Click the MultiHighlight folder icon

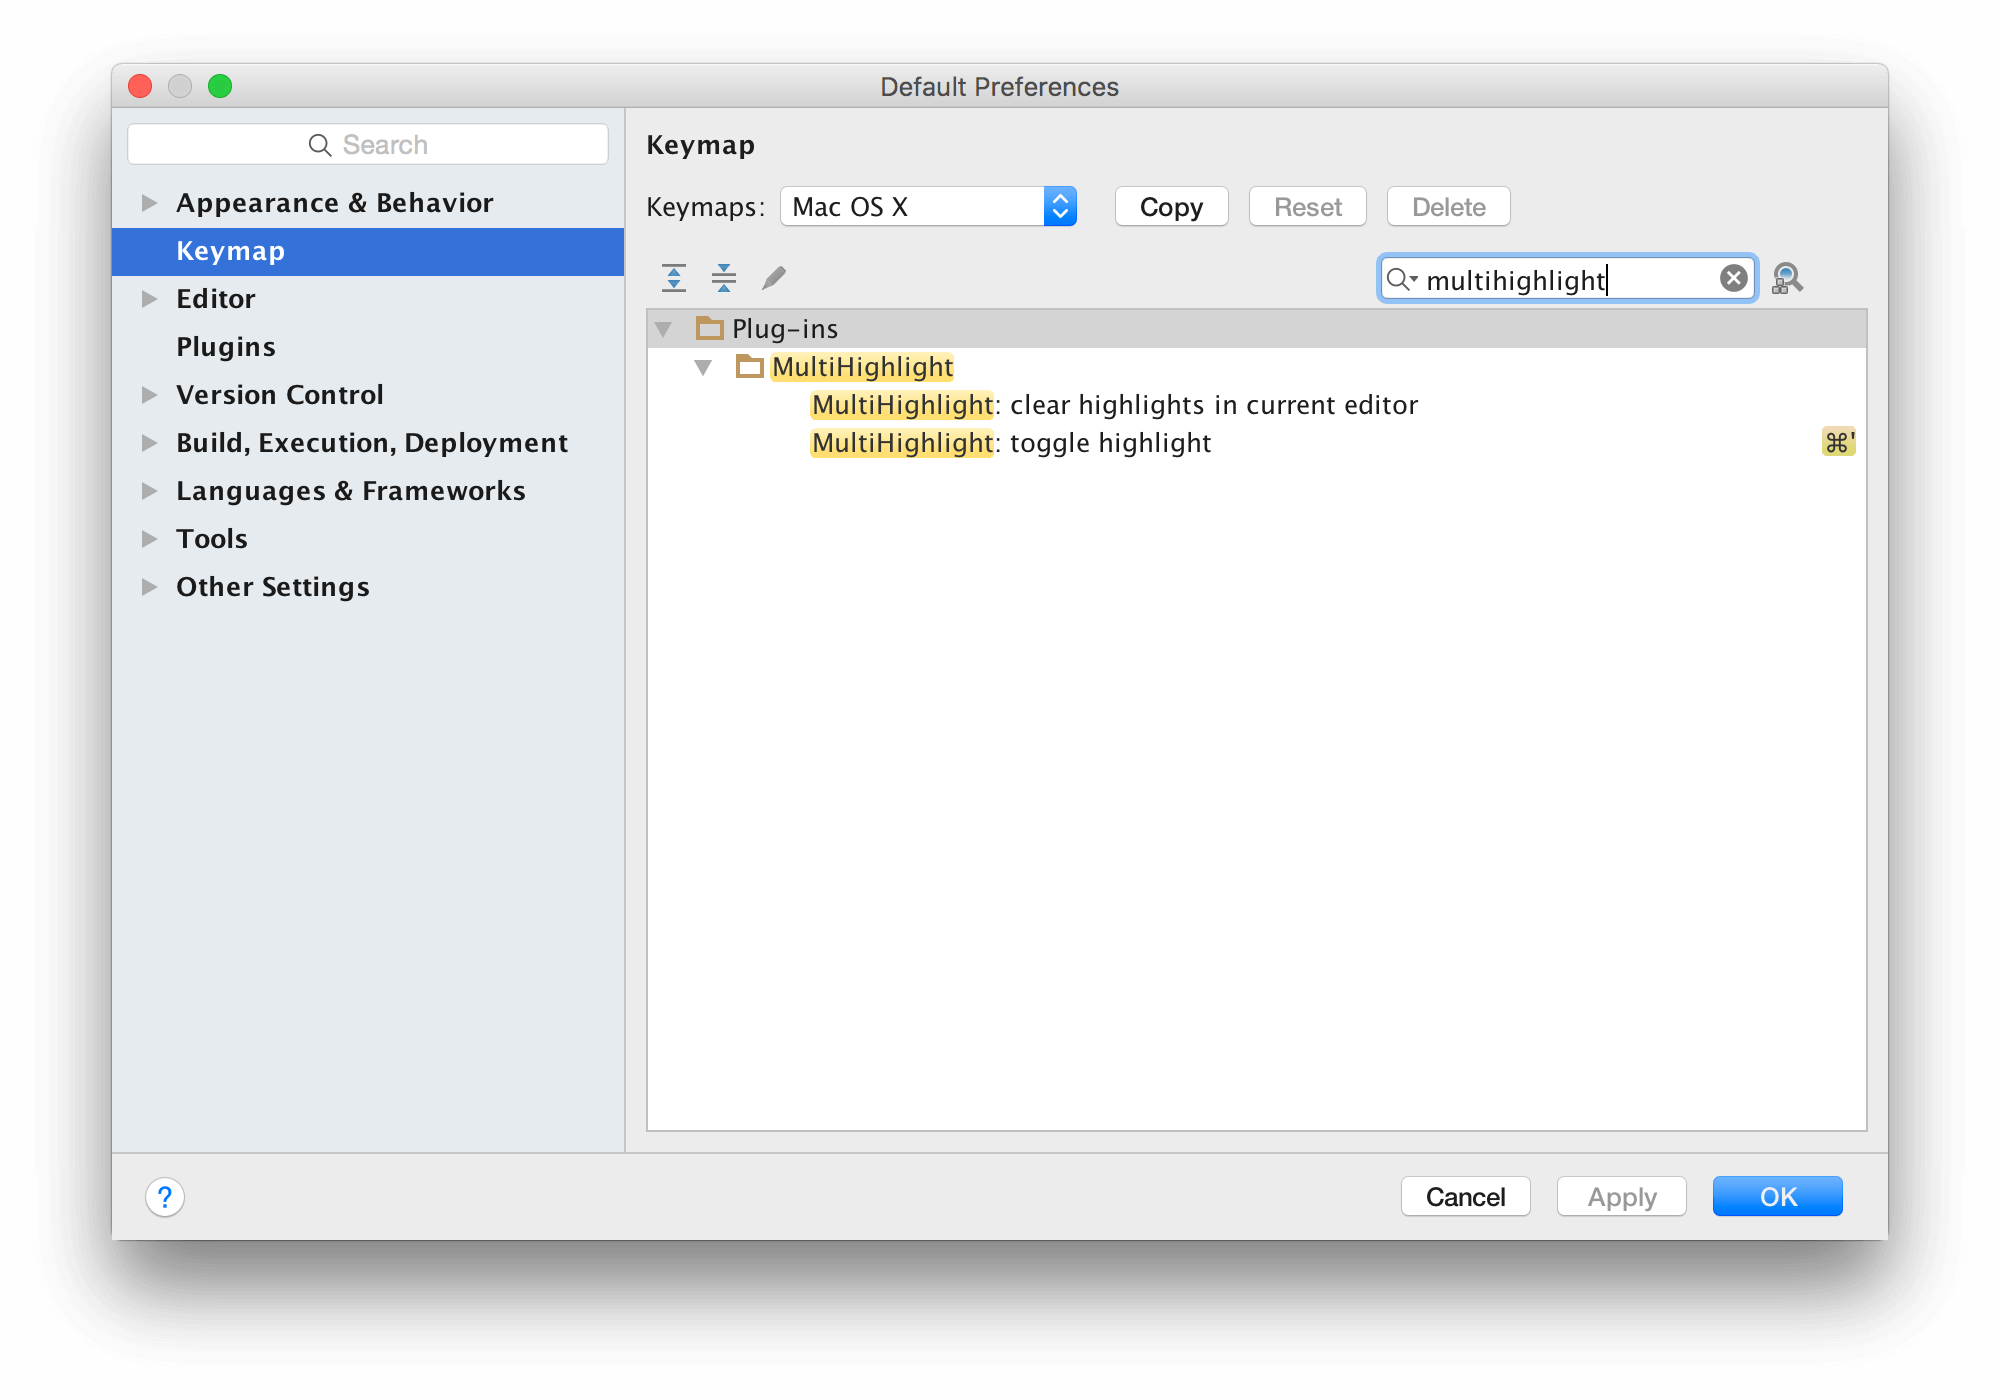[x=750, y=367]
